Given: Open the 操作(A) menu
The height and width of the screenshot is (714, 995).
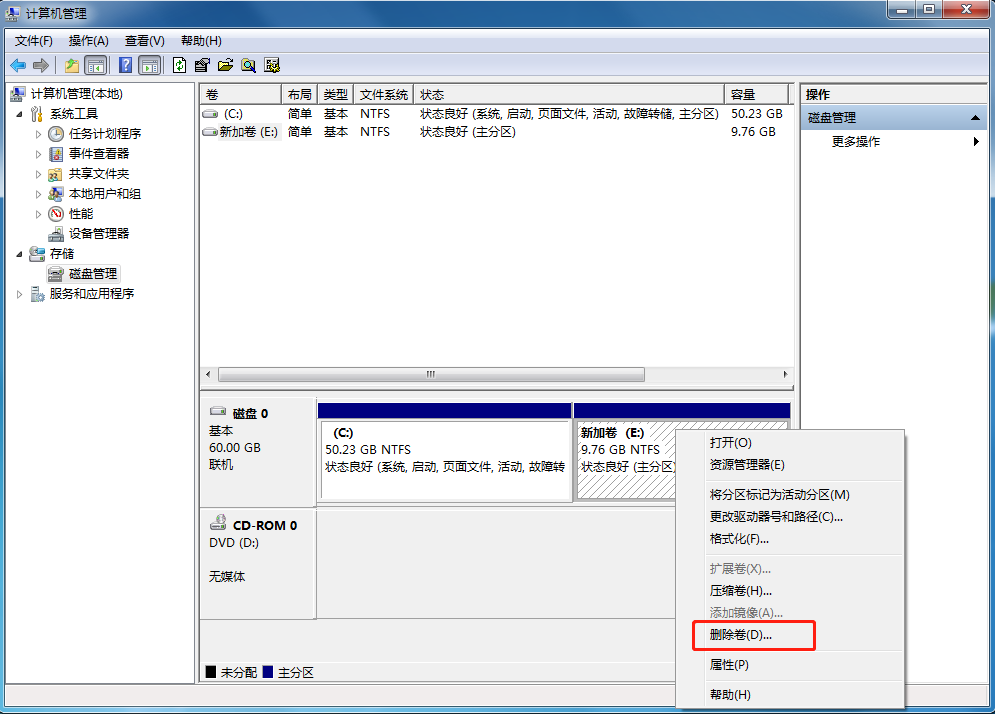Looking at the screenshot, I should [89, 41].
